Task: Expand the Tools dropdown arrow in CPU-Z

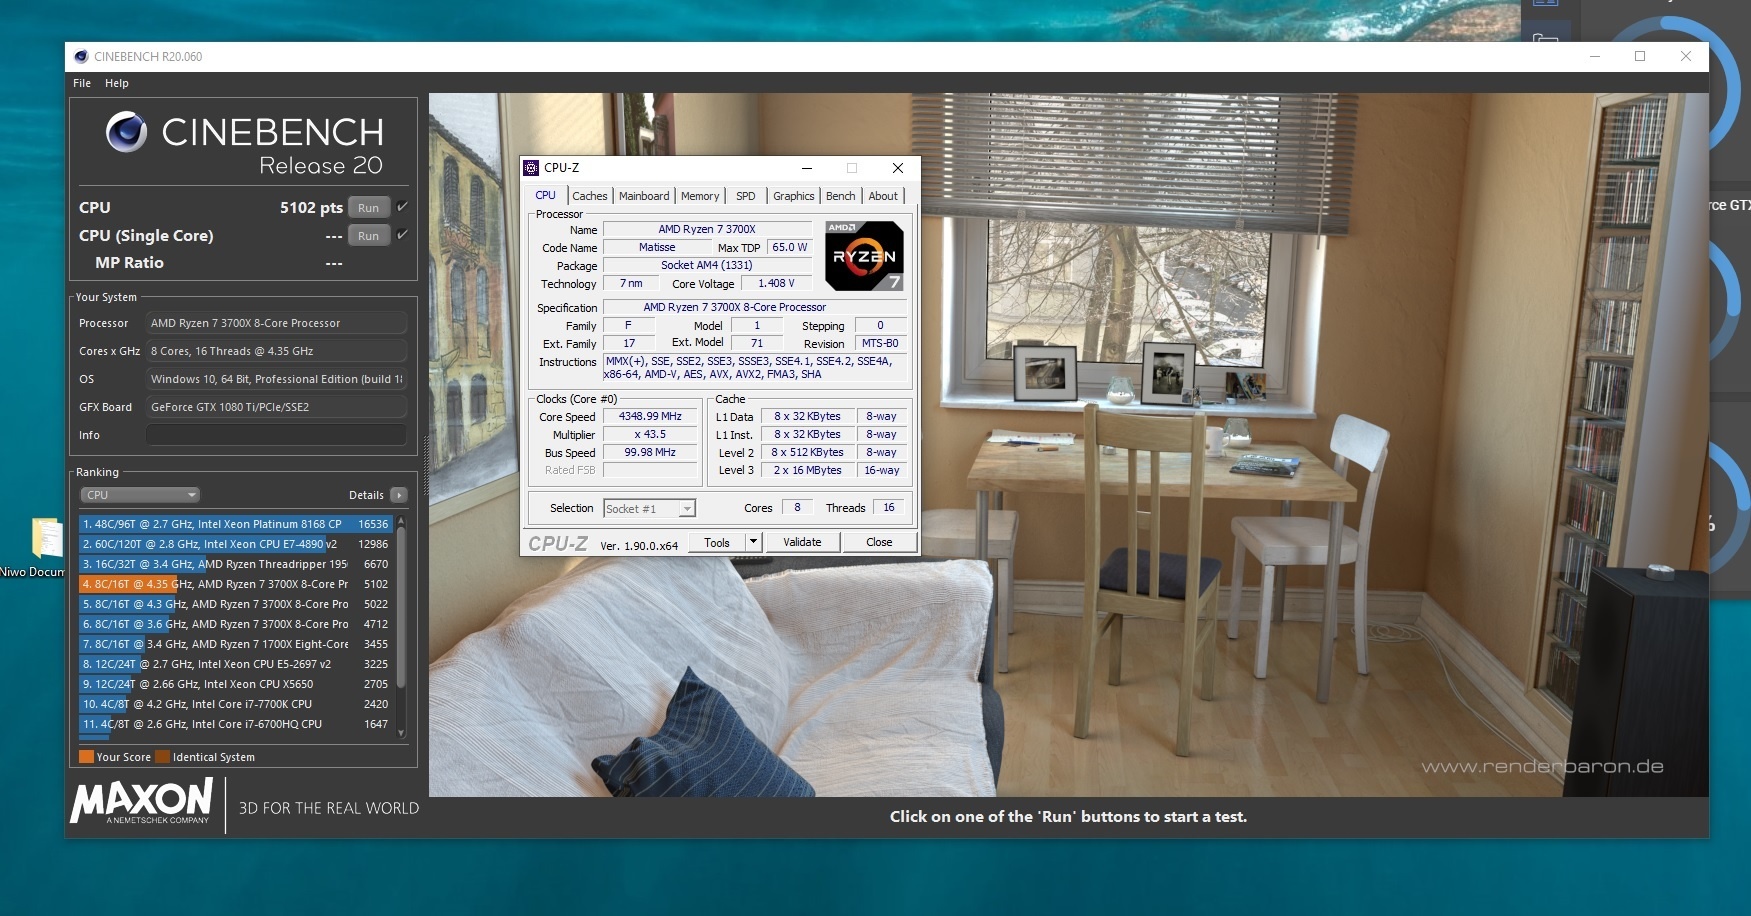Action: tap(754, 542)
